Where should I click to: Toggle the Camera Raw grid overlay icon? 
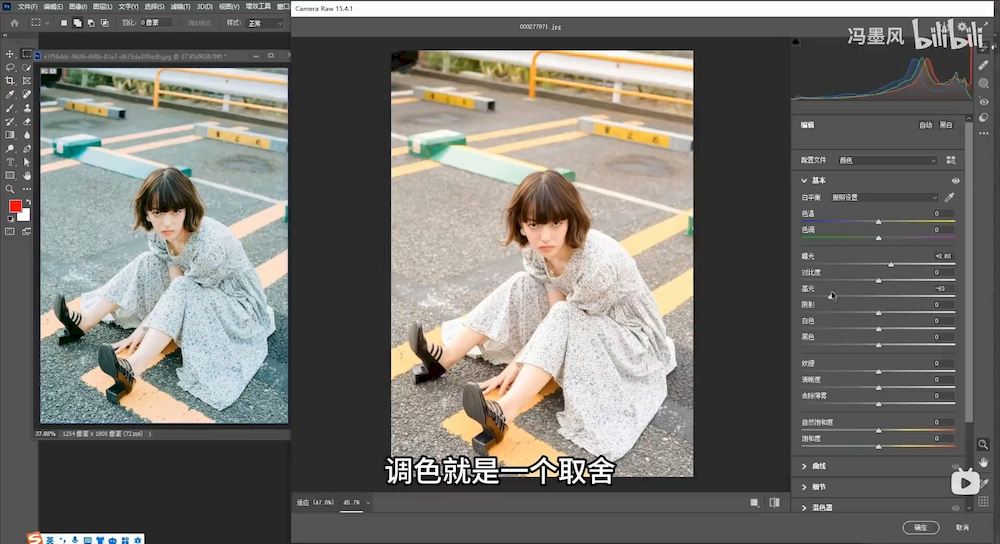(x=983, y=501)
